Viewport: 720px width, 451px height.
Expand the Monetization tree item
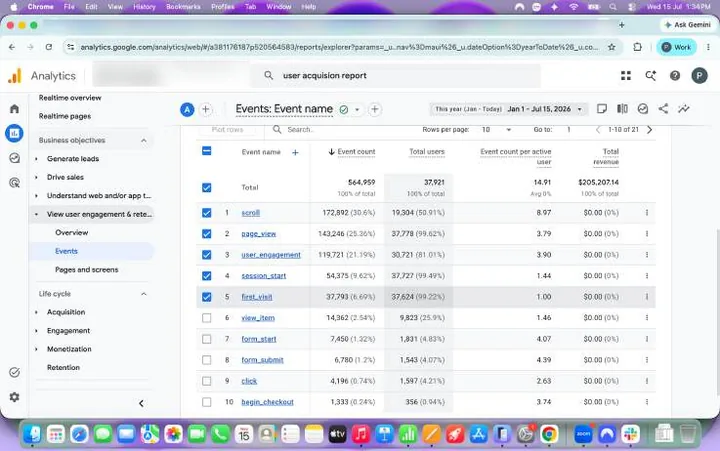pos(37,349)
